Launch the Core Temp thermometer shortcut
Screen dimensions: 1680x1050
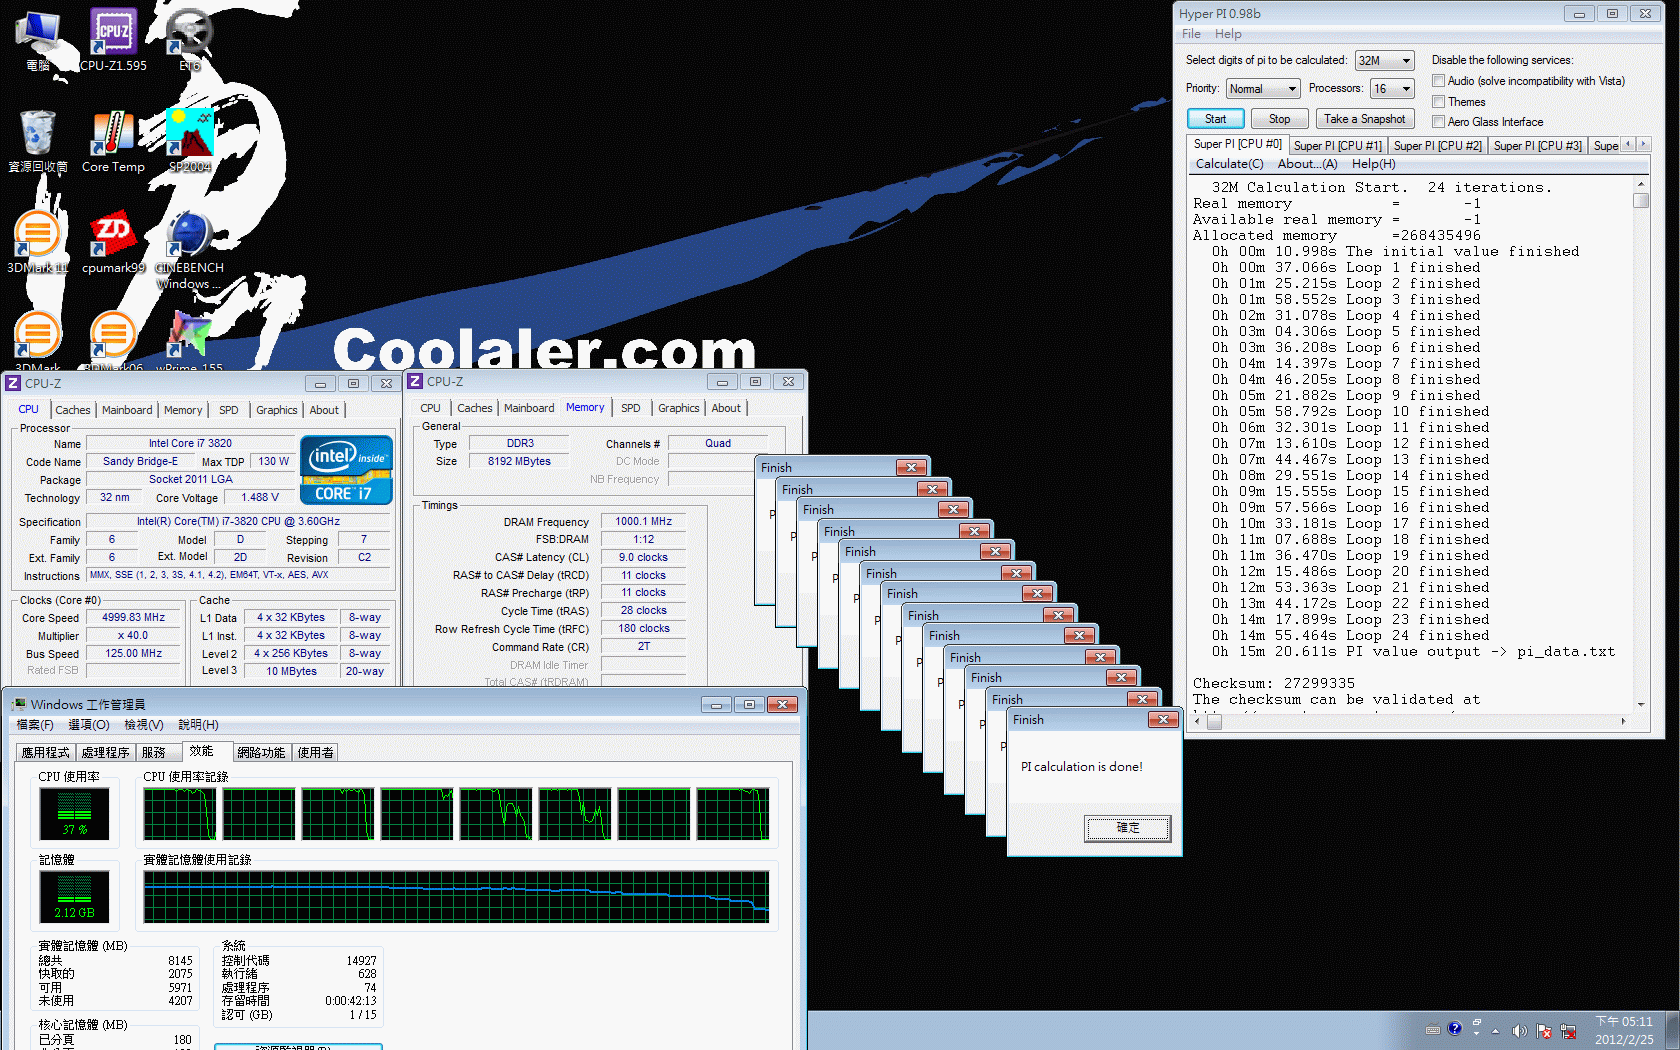[113, 141]
